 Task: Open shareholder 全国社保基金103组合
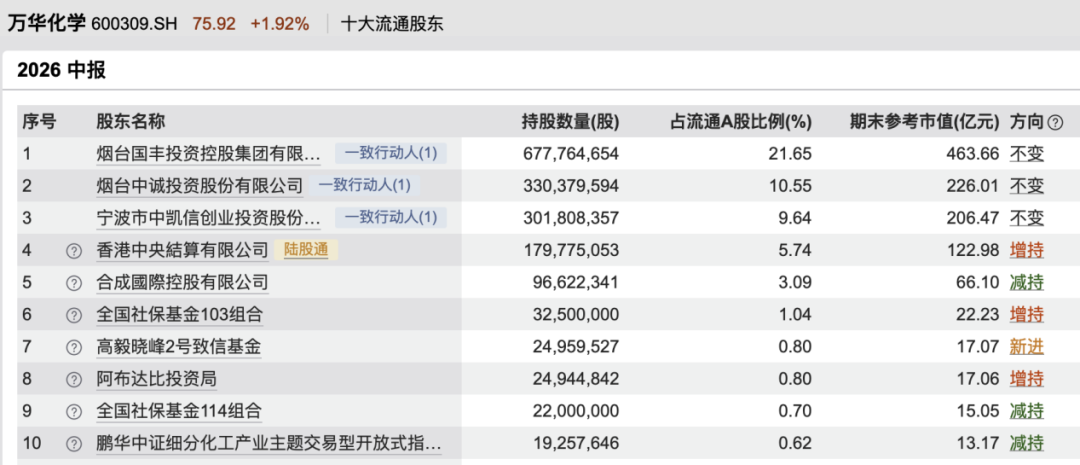pos(179,316)
